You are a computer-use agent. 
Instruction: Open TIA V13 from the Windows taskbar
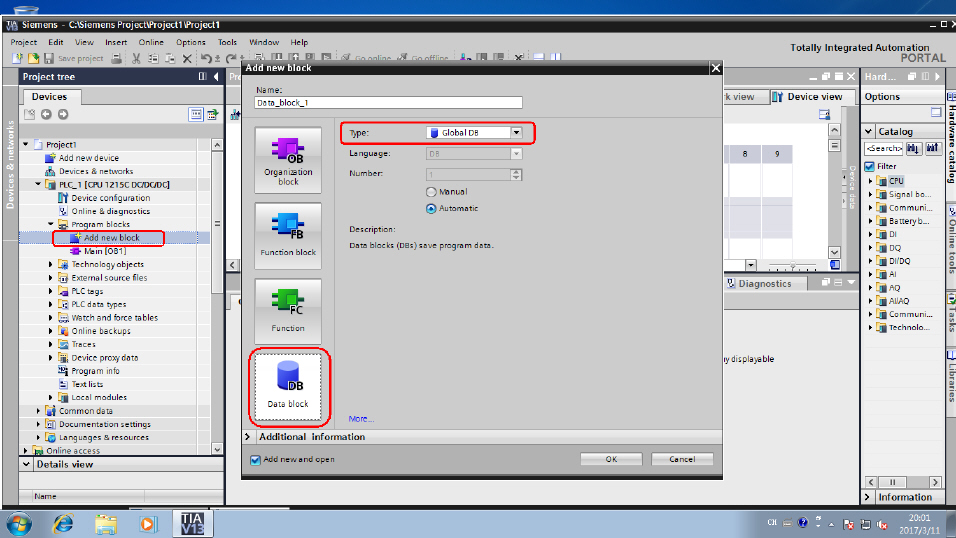click(193, 523)
